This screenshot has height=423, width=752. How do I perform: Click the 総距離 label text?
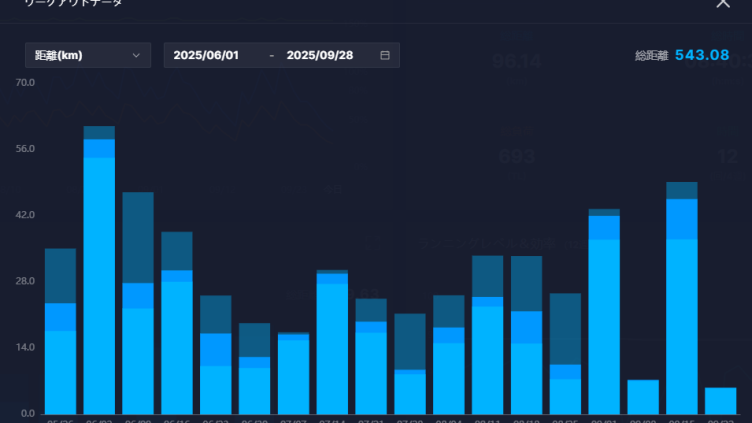(651, 56)
